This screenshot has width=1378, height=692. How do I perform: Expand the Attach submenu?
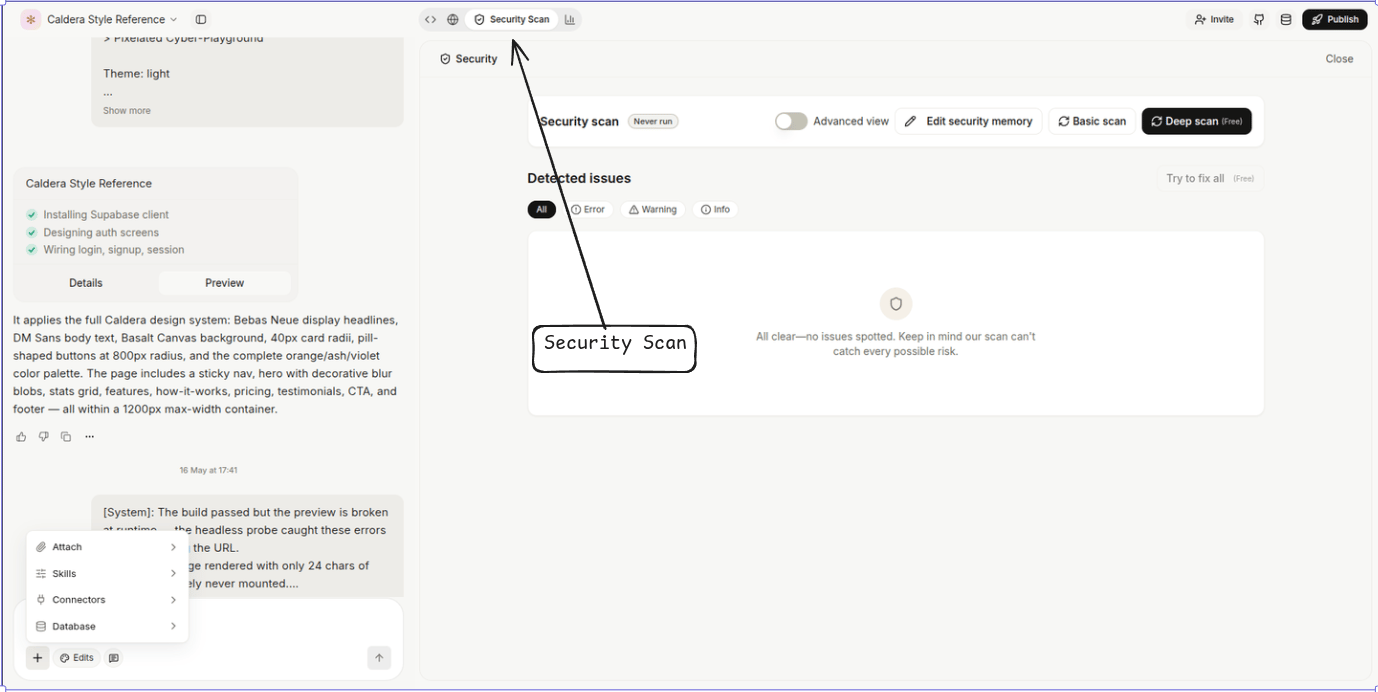tap(107, 547)
